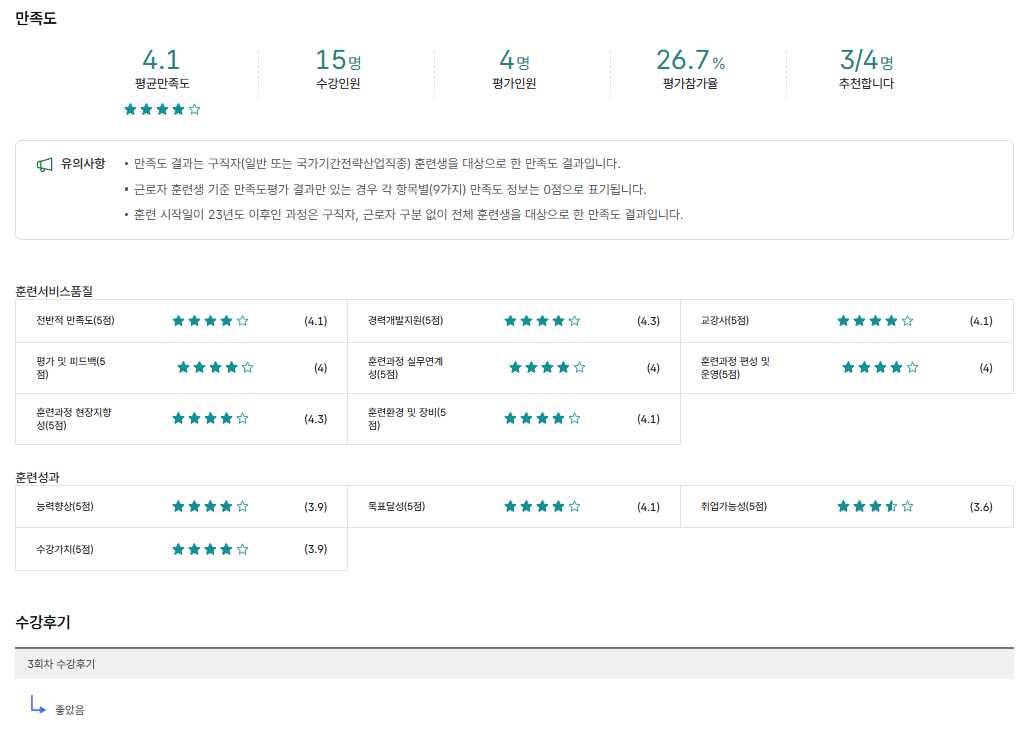
Task: Click the reply arrow icon beside 좋았음
Action: (x=38, y=705)
